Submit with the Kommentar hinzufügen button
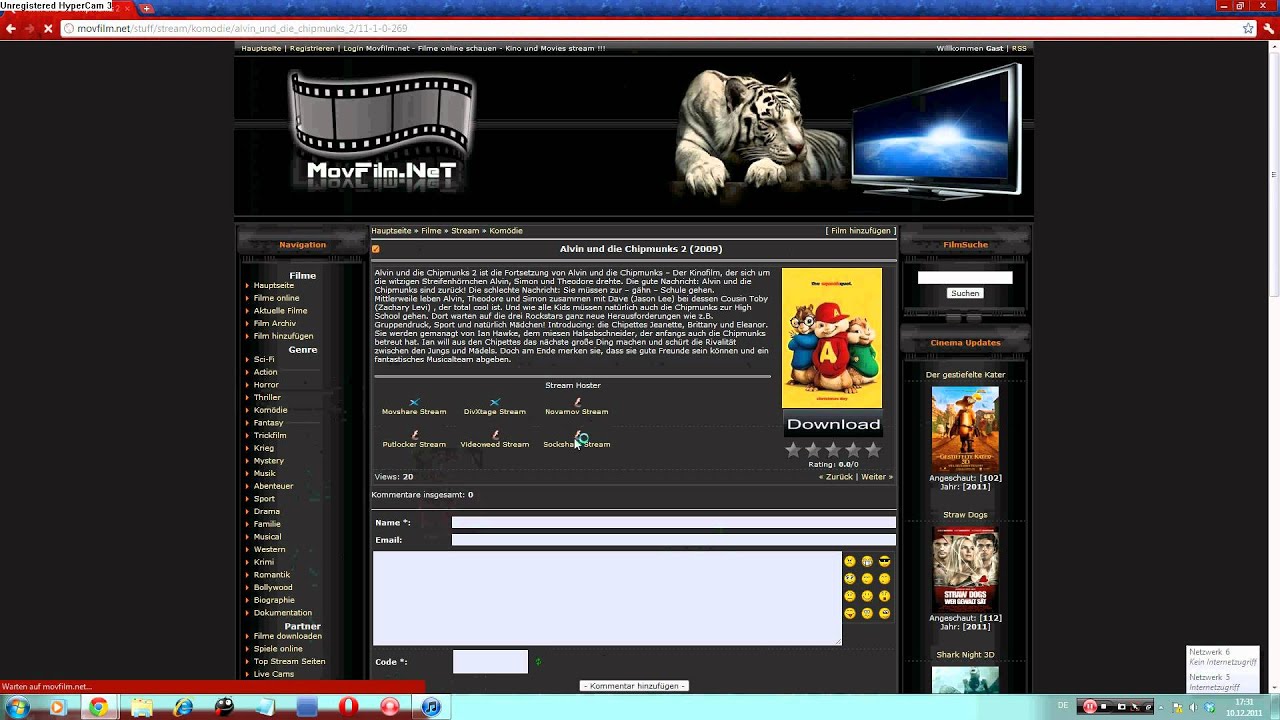 point(634,686)
